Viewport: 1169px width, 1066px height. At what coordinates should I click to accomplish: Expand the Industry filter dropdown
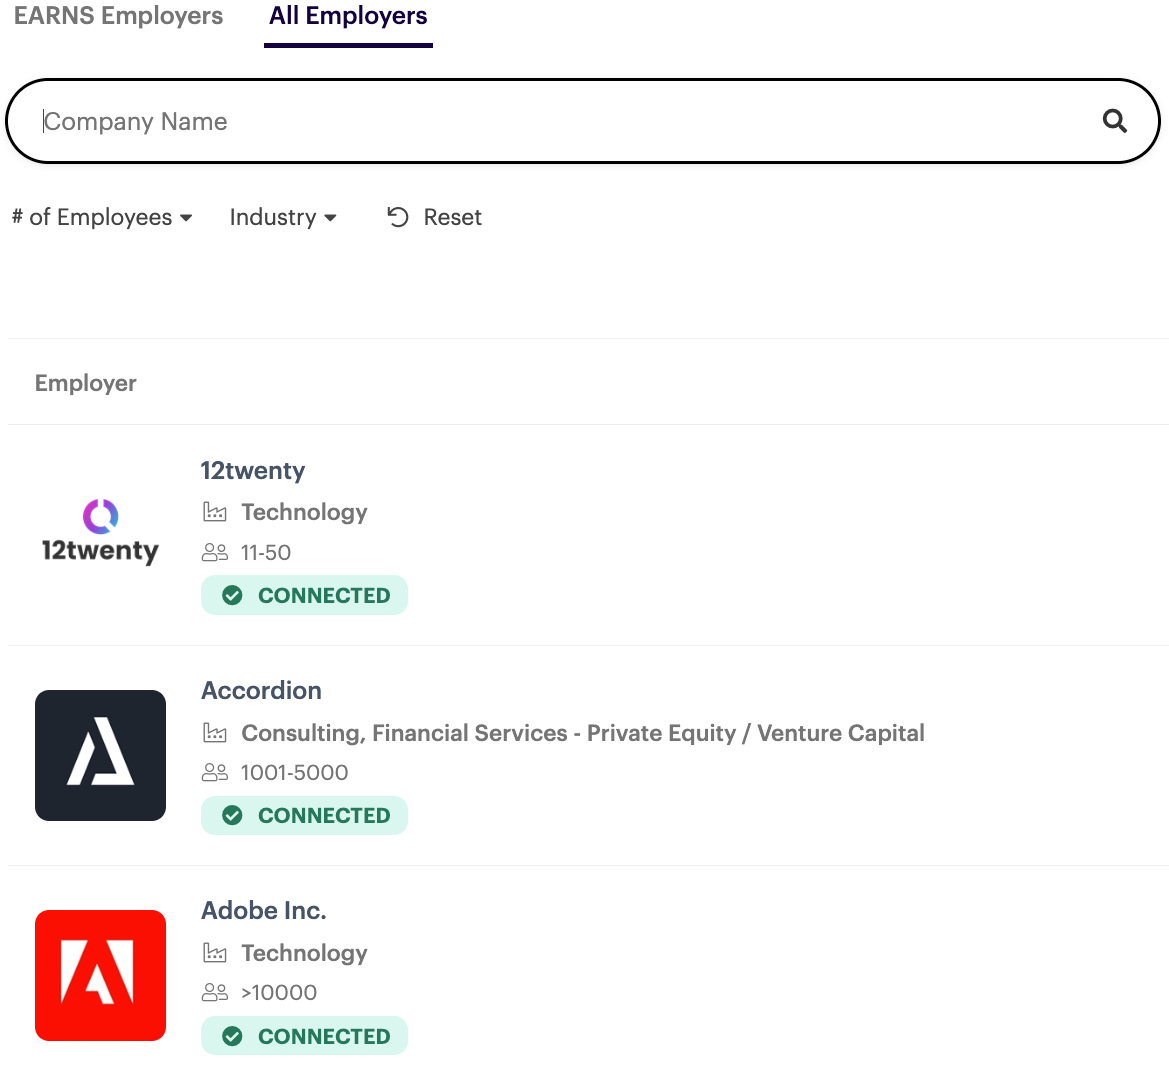283,217
